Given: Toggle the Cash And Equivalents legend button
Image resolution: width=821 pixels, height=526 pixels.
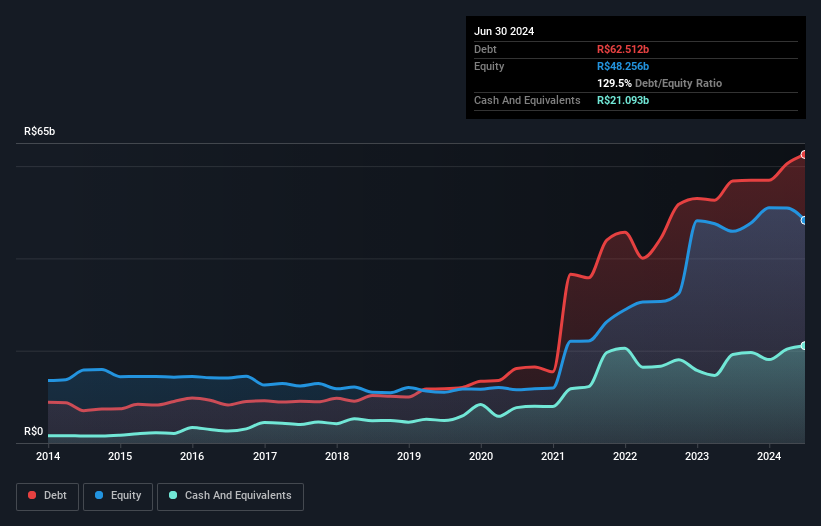Looking at the screenshot, I should (230, 496).
